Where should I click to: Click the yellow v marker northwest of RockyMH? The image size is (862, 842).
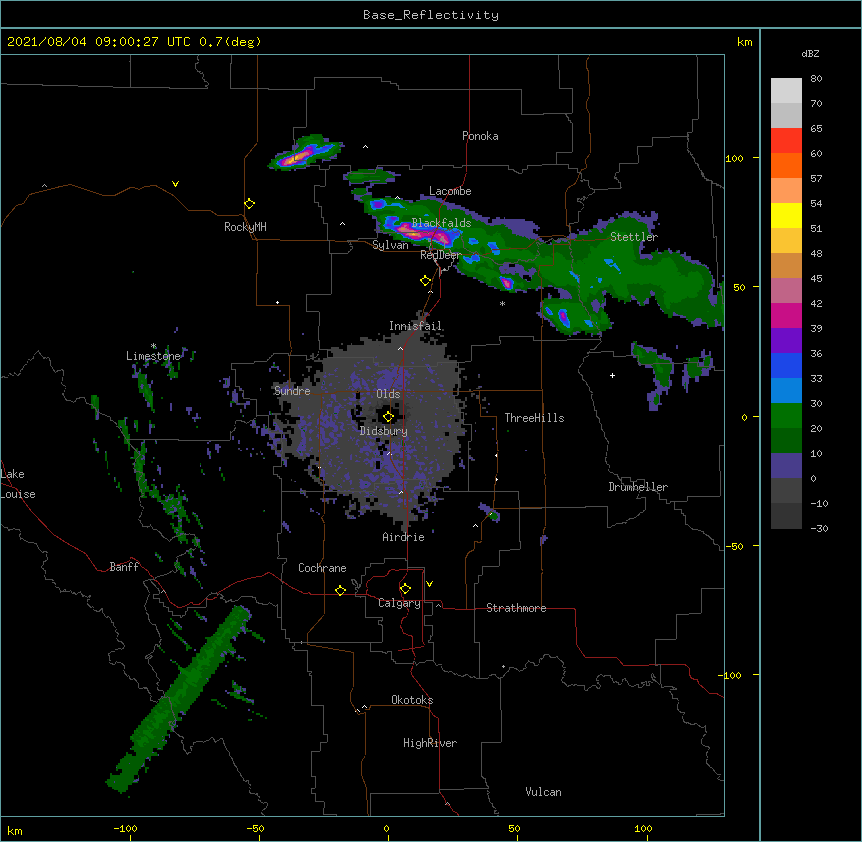point(175,184)
